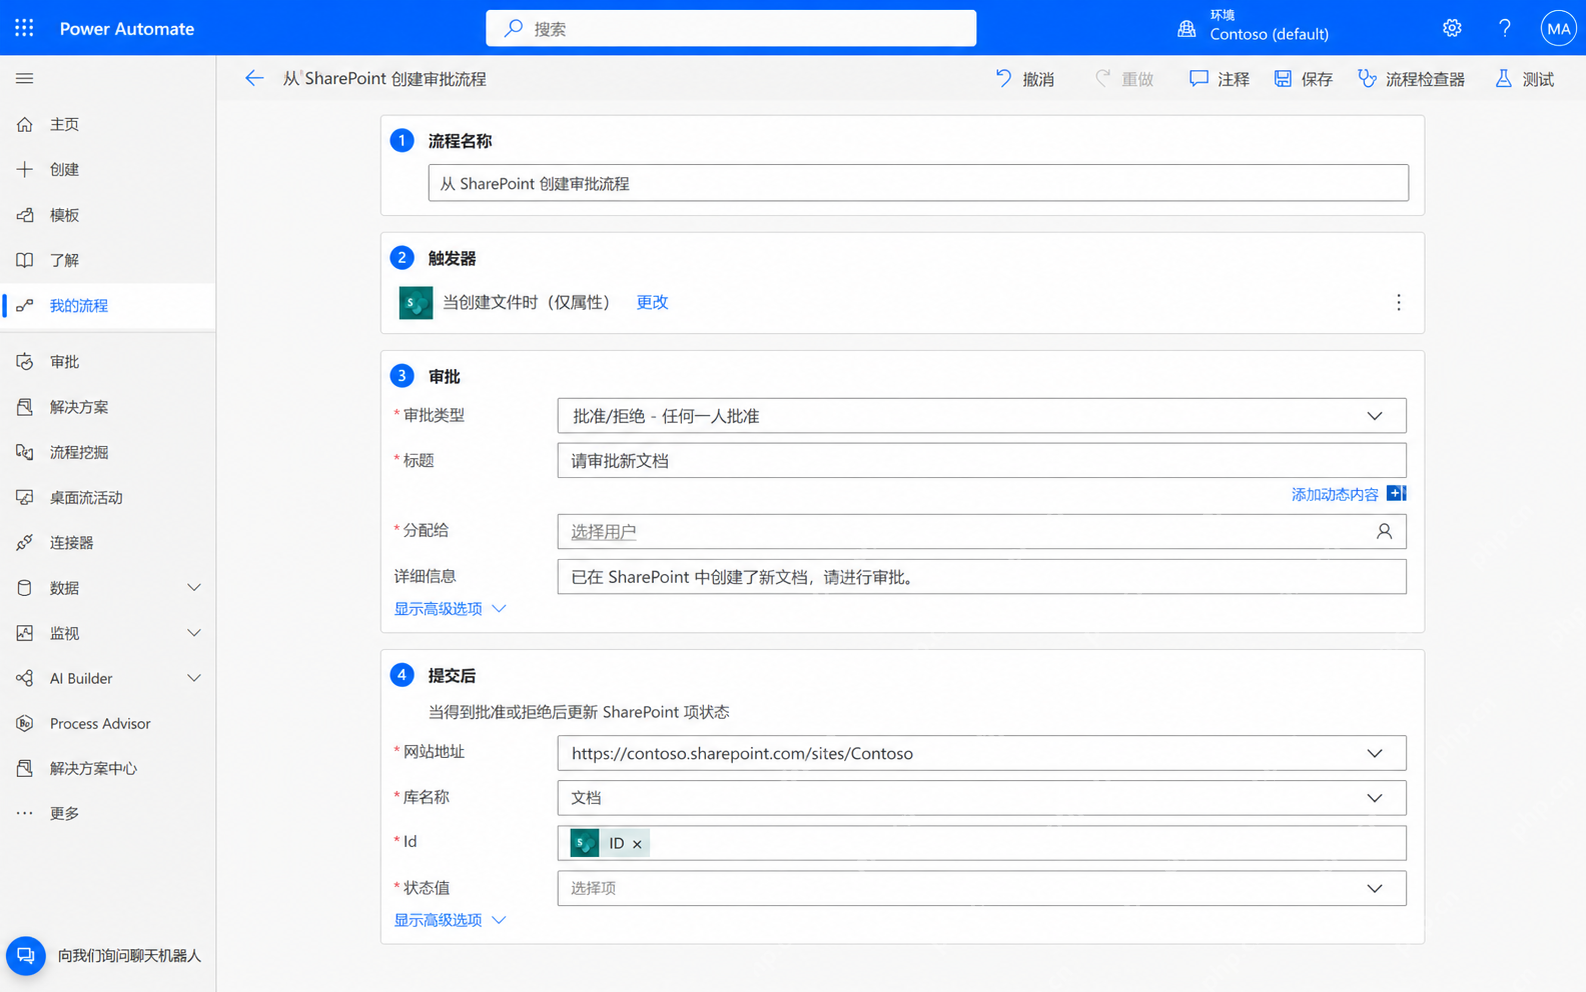Edit the 详细信息 details field
Viewport: 1586px width, 992px height.
[982, 577]
